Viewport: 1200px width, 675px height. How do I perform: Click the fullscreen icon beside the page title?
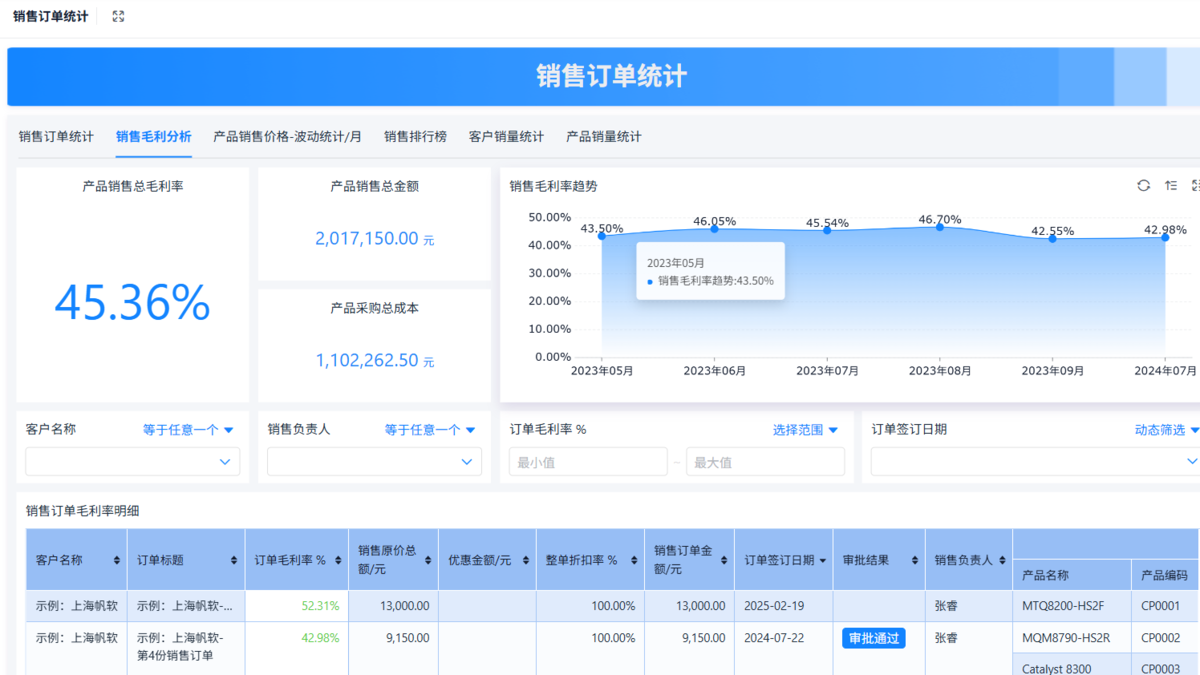[118, 17]
